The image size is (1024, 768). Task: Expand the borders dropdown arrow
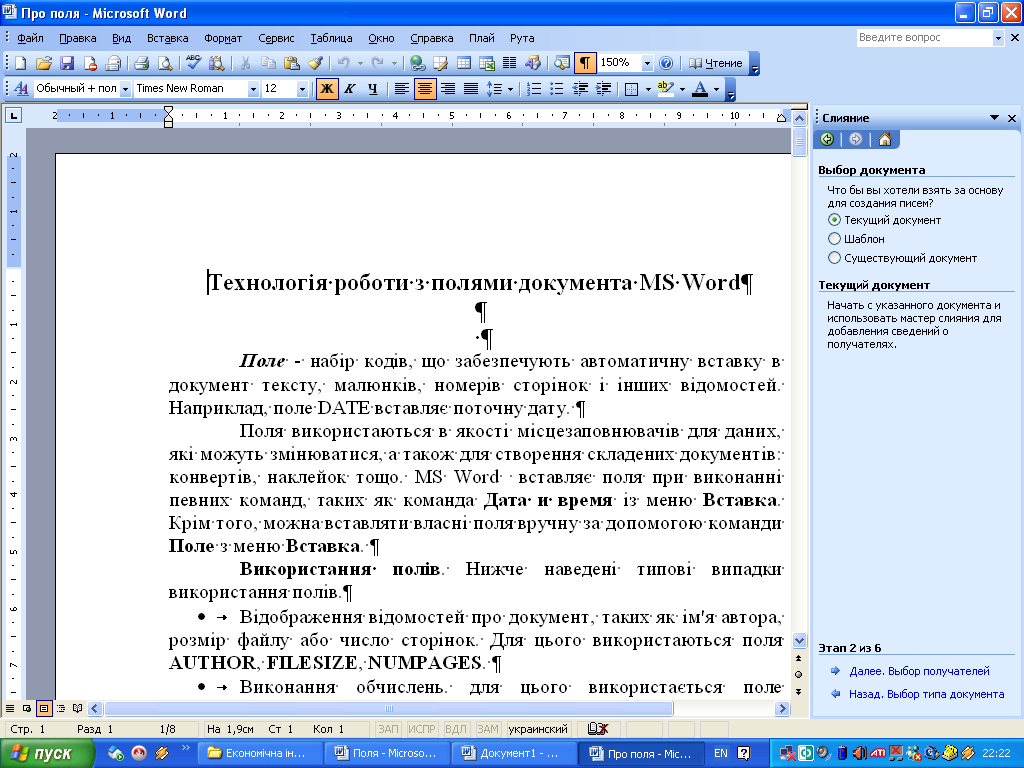(x=648, y=88)
